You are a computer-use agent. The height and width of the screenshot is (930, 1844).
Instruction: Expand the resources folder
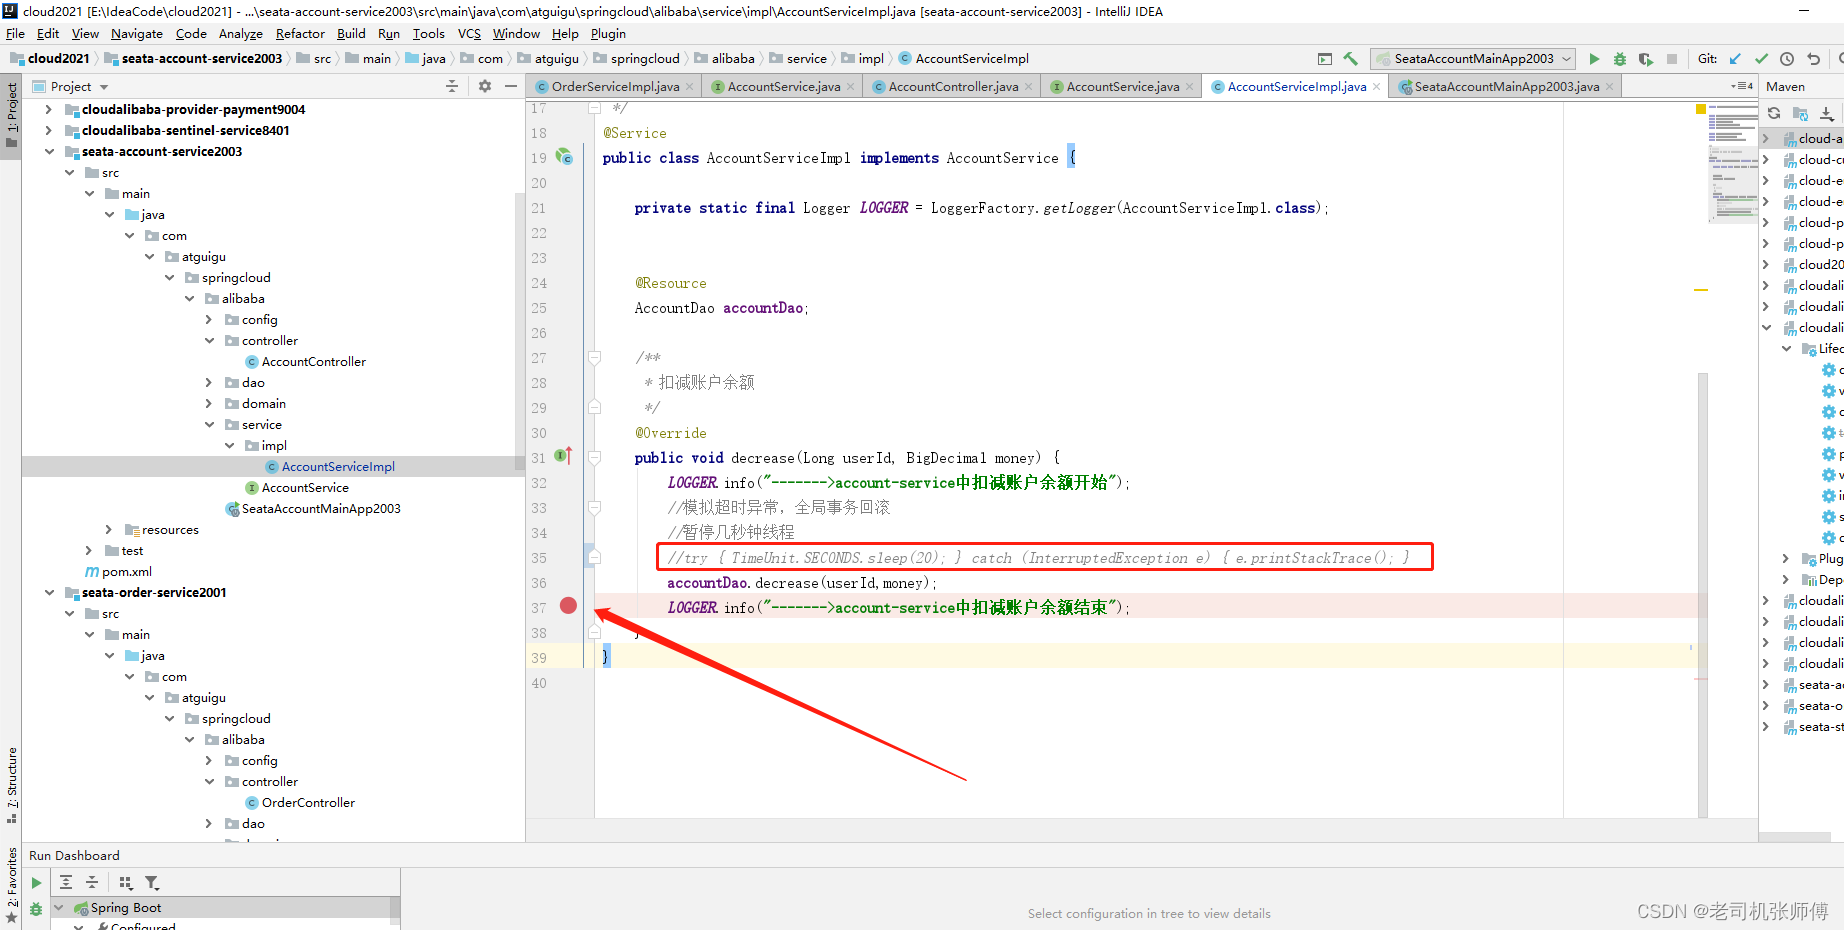coord(109,530)
